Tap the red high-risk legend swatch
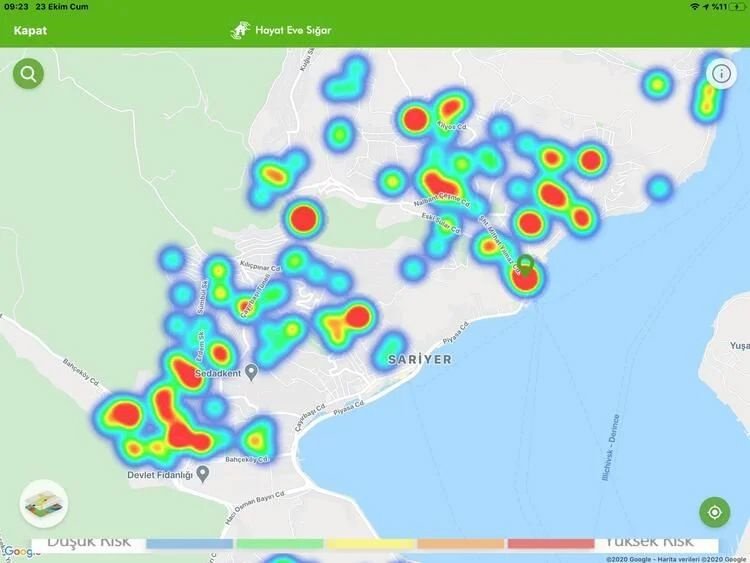Screen dimensions: 750x563 point(551,544)
